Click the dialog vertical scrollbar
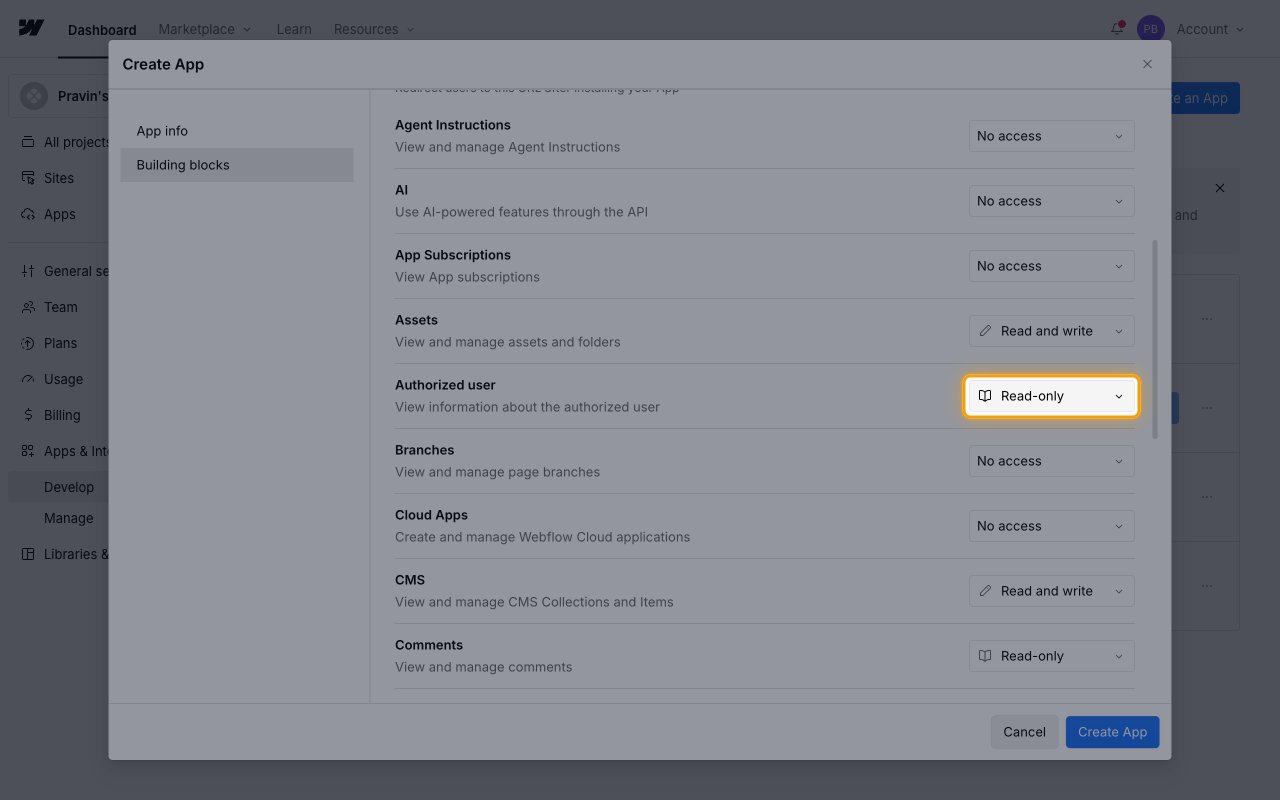This screenshot has height=800, width=1280. tap(1156, 340)
